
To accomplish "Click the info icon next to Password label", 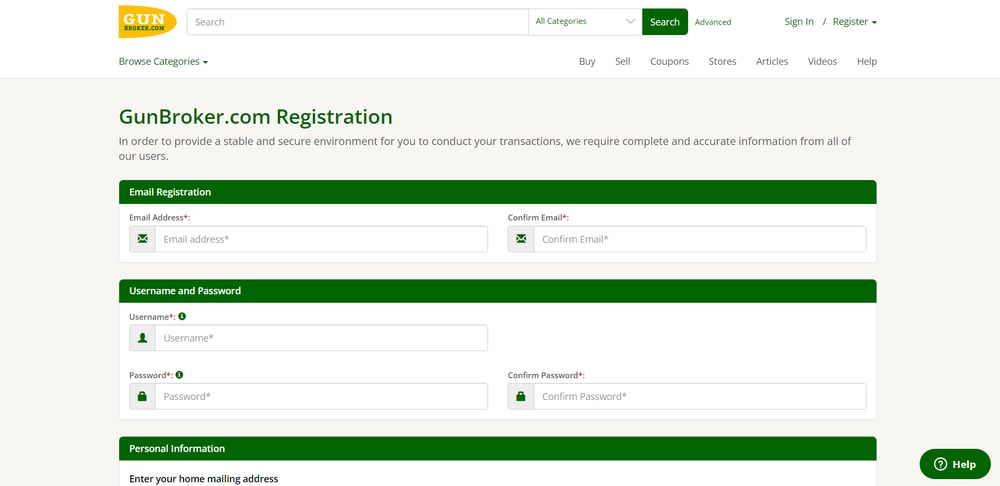I will (x=179, y=376).
